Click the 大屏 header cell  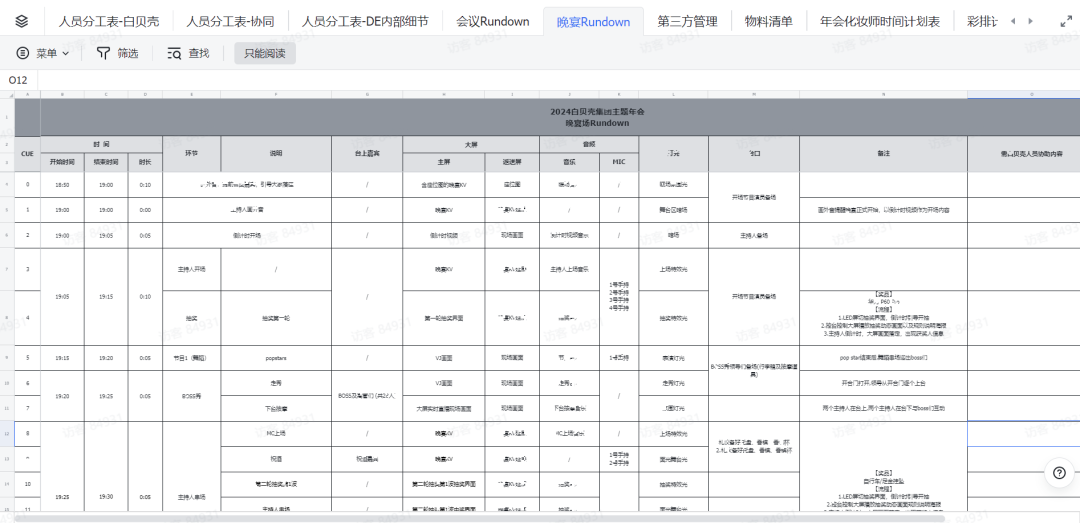click(471, 145)
